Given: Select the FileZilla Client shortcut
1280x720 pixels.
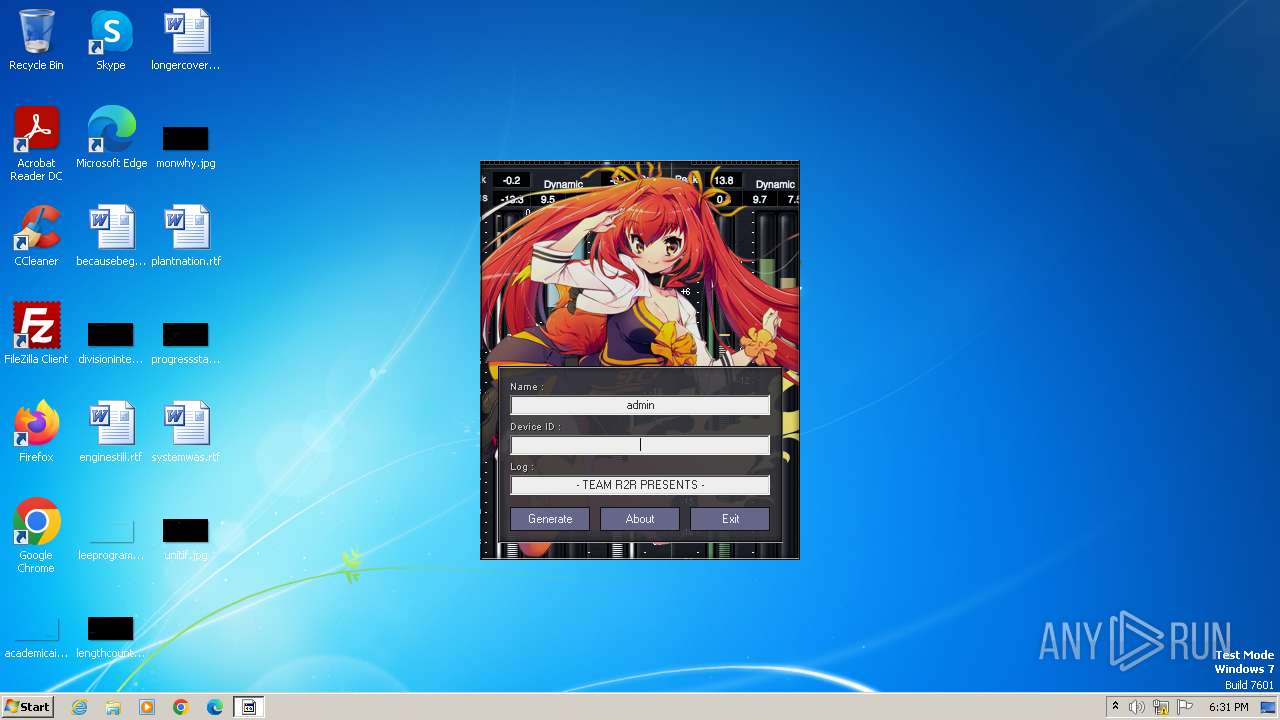Looking at the screenshot, I should tap(36, 334).
